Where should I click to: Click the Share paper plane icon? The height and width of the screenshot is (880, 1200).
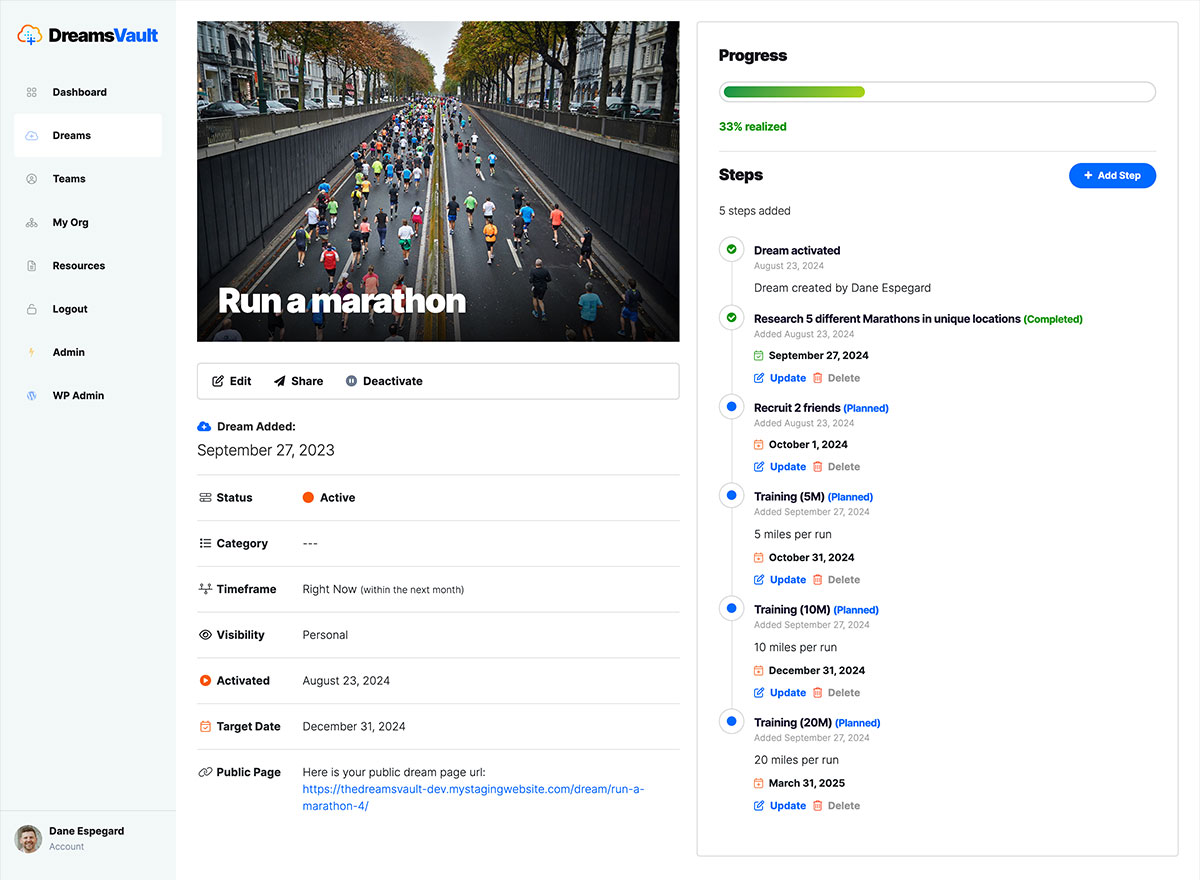coord(280,381)
